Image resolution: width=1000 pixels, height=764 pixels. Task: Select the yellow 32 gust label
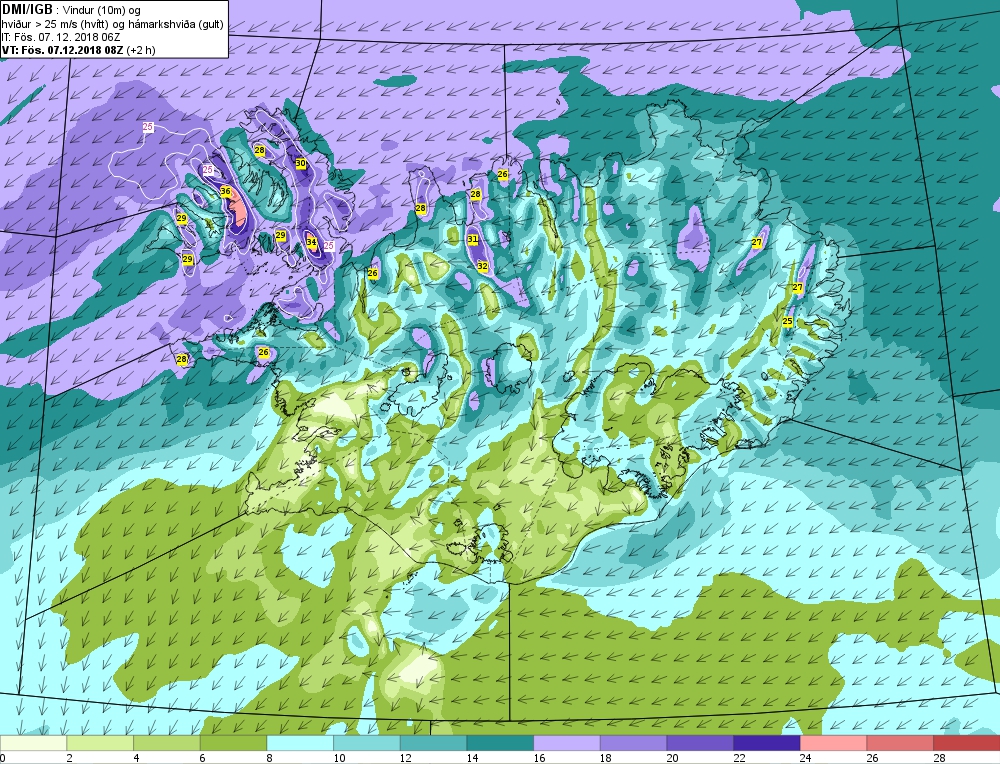coord(482,266)
